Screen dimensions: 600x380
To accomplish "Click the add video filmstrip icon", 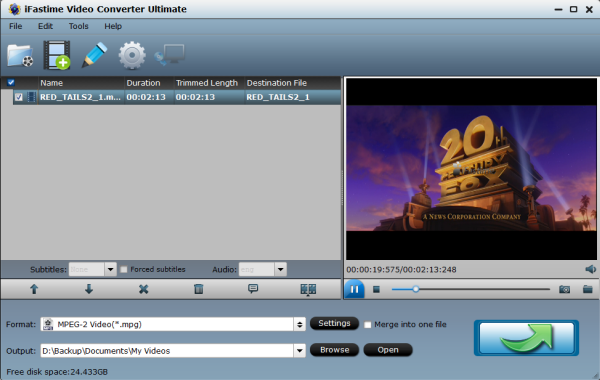I will point(57,55).
